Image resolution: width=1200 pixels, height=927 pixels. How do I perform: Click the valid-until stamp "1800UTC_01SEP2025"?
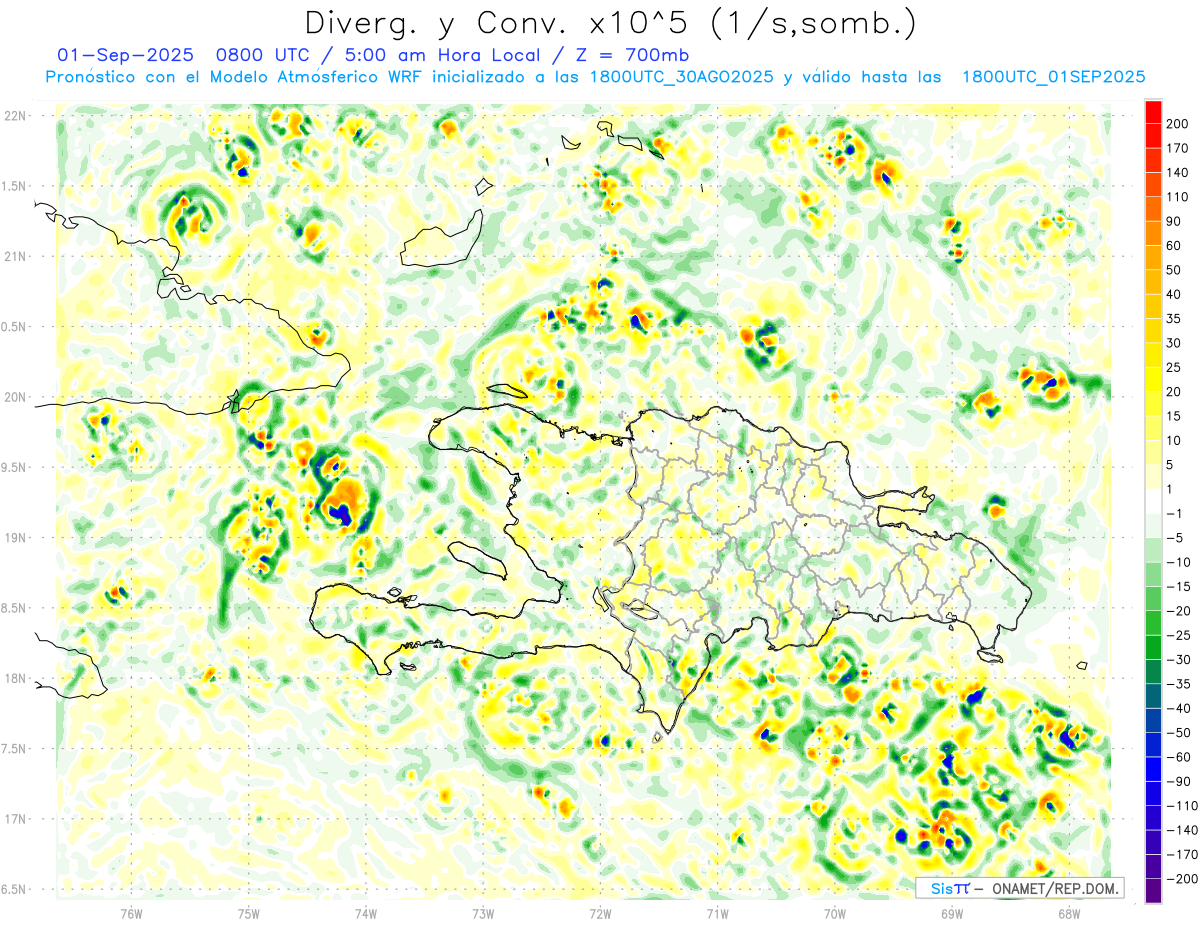(1053, 77)
